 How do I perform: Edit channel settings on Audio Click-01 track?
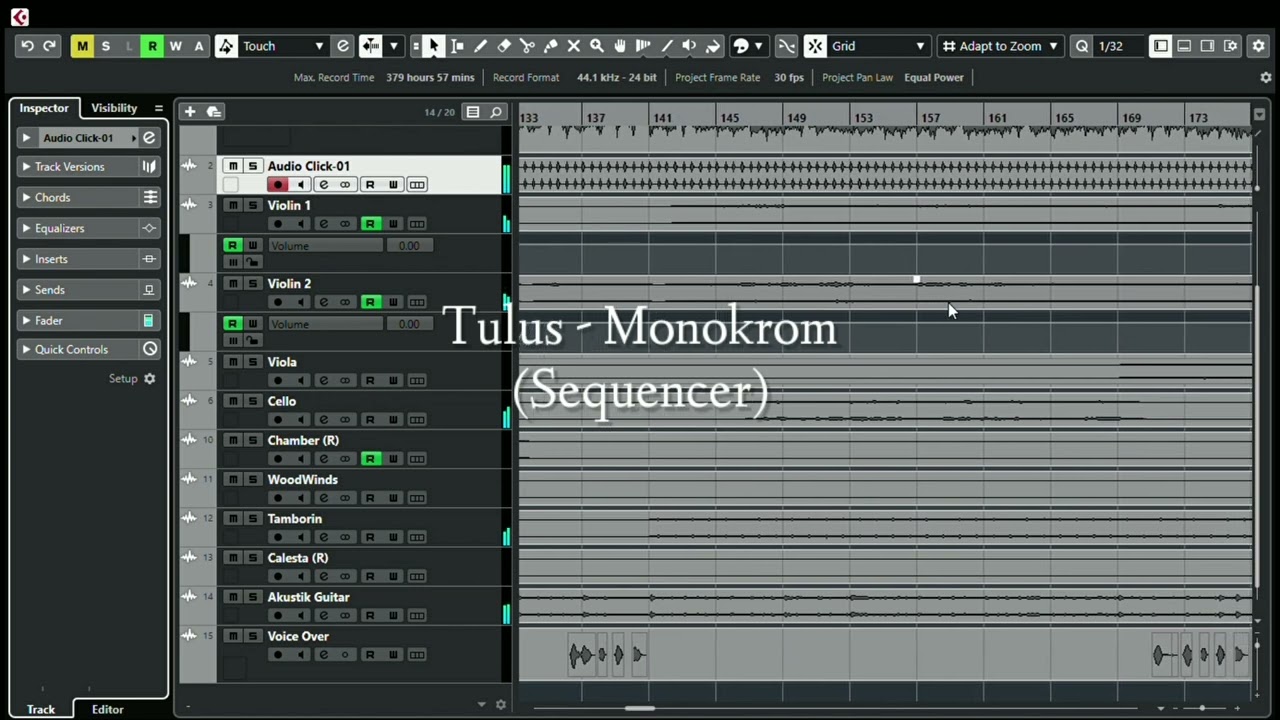click(x=323, y=185)
